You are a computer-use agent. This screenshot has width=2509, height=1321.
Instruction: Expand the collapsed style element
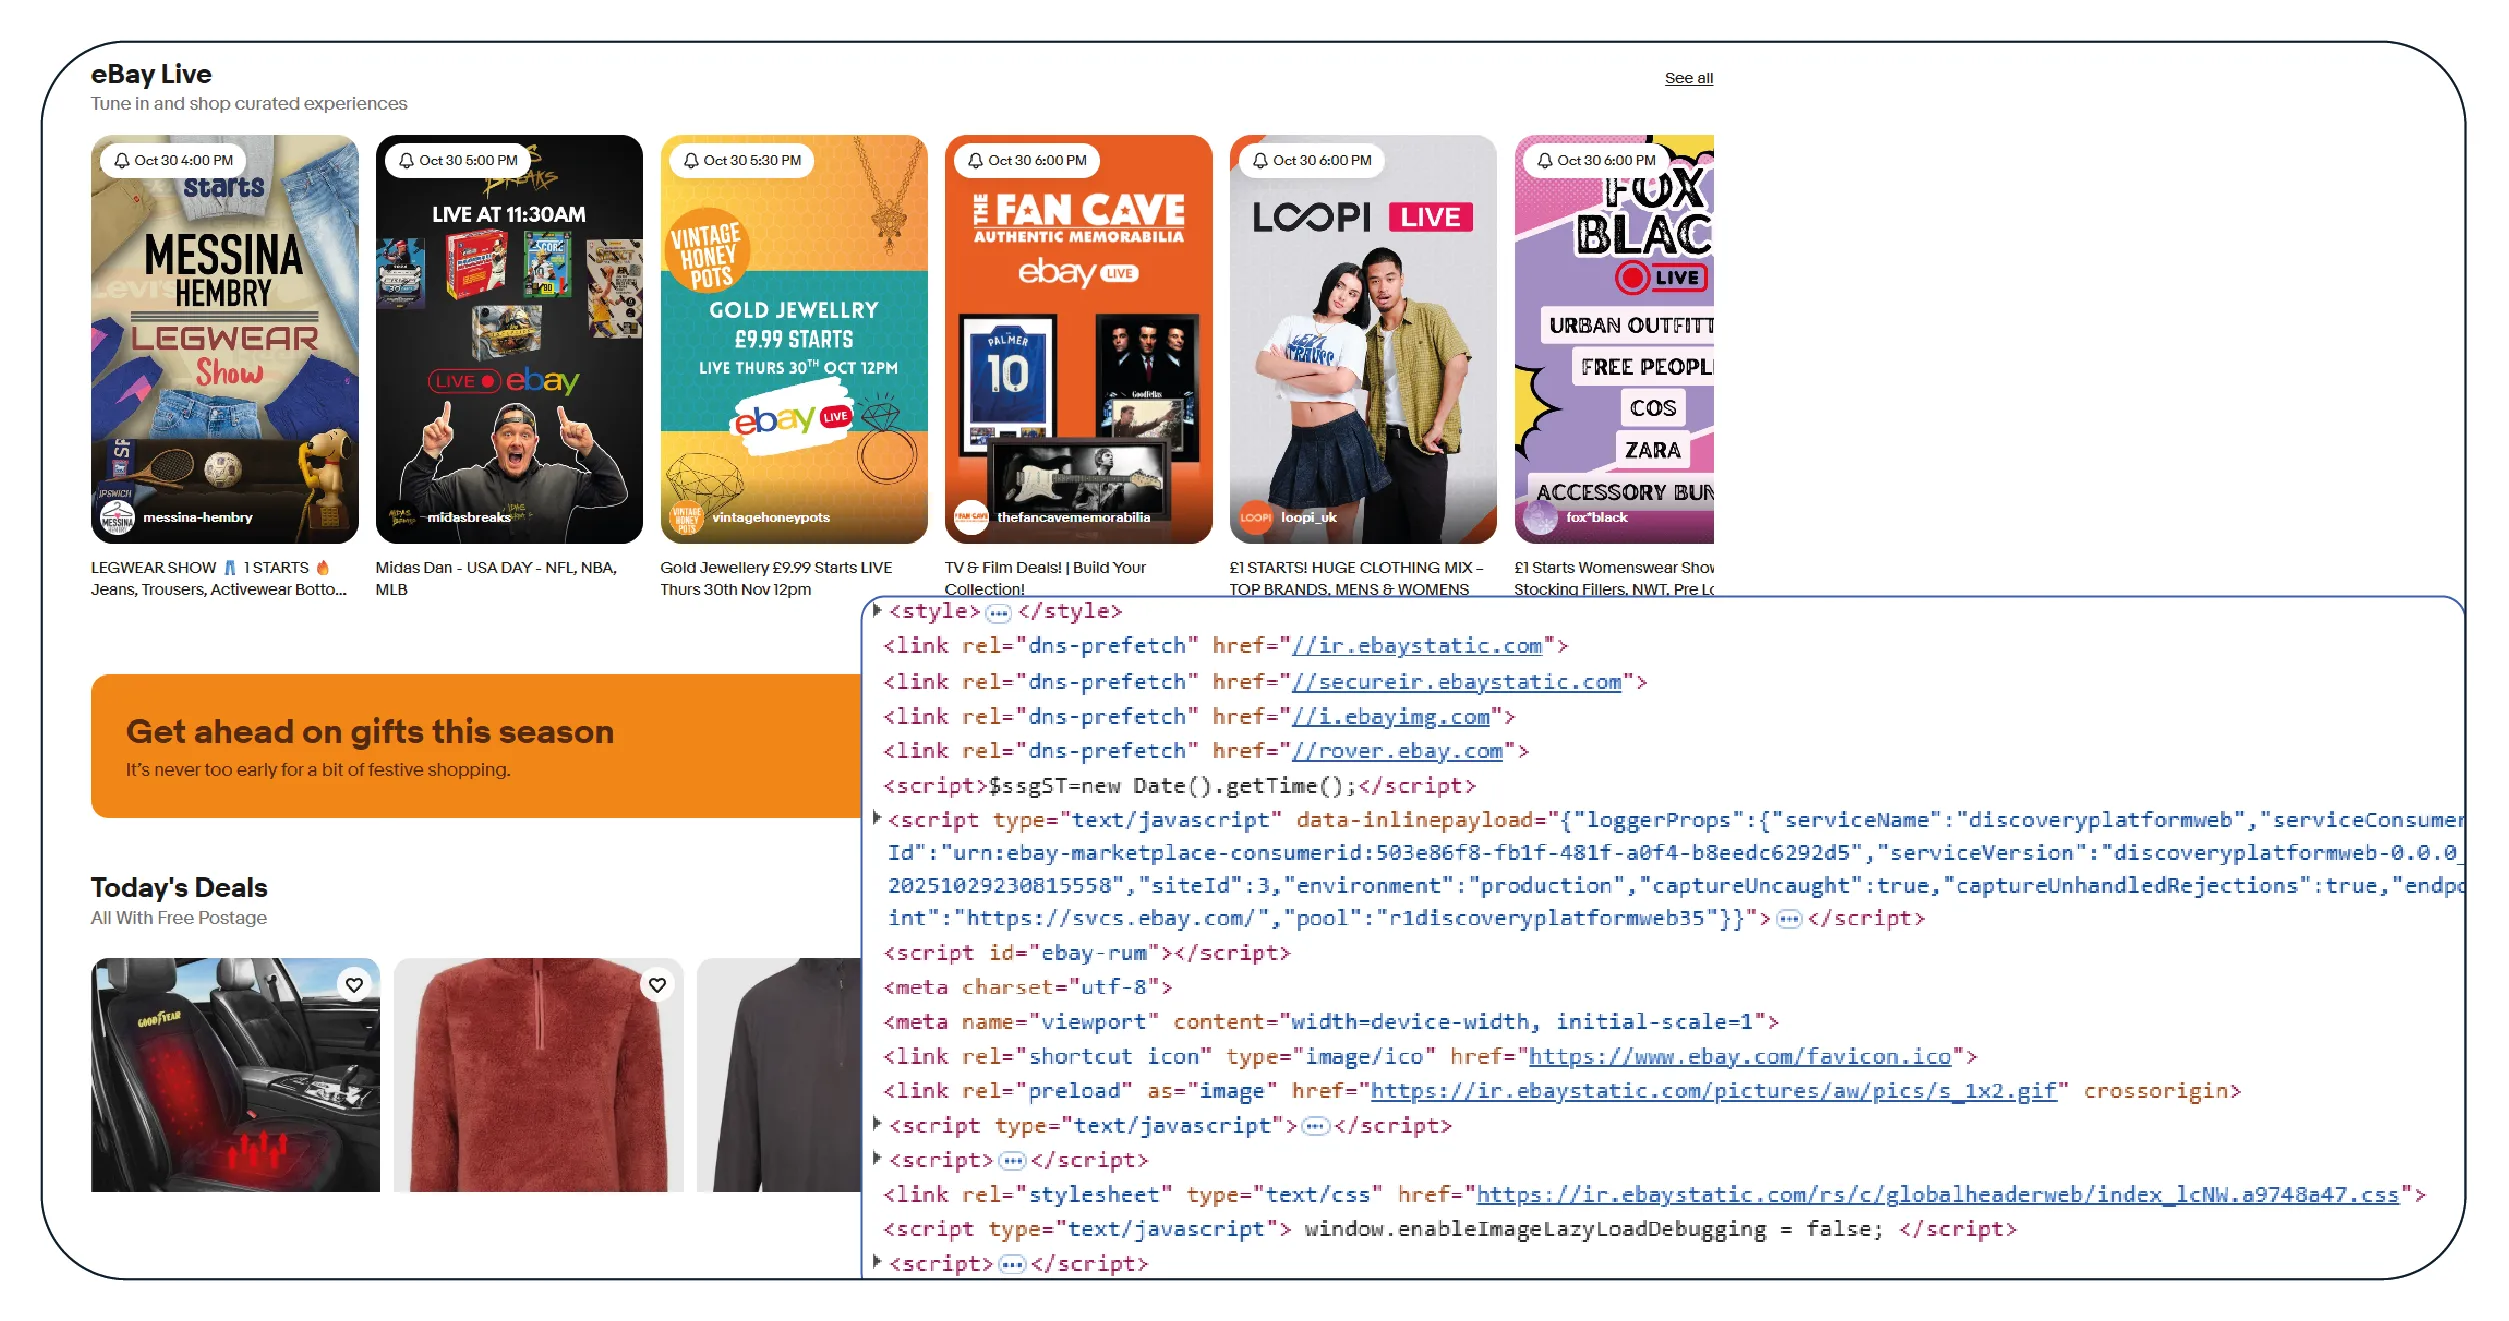(877, 610)
